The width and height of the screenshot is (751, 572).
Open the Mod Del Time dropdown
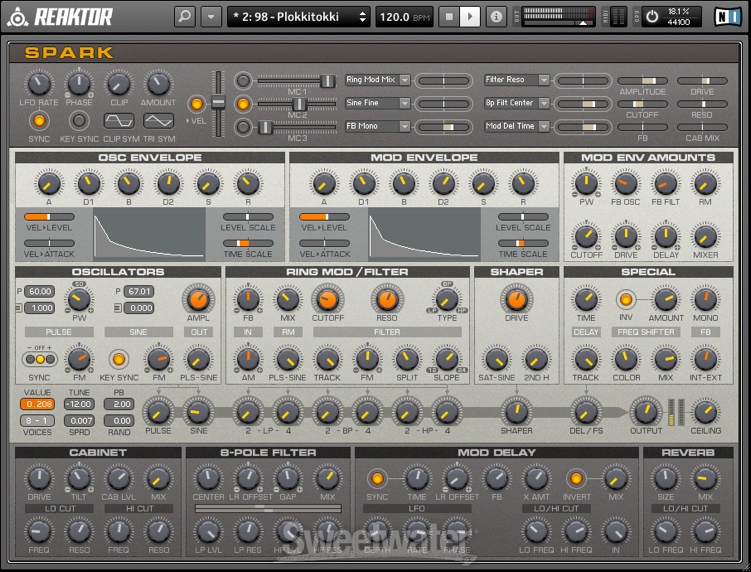[517, 126]
